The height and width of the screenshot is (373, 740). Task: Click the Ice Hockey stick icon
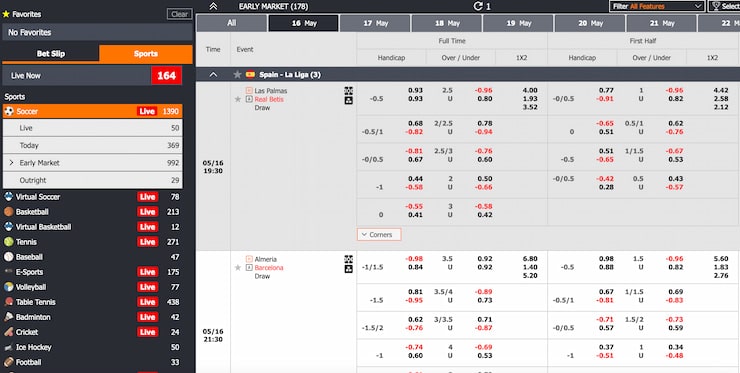point(8,348)
